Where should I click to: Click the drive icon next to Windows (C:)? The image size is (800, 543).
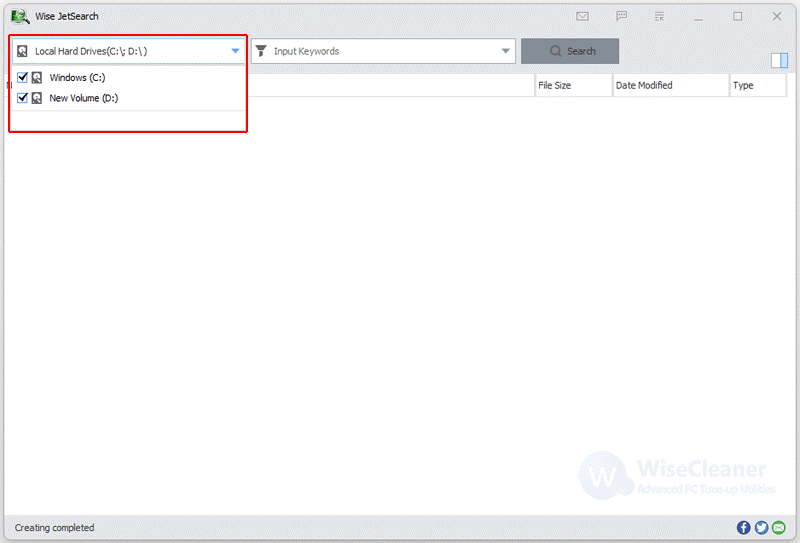coord(37,78)
